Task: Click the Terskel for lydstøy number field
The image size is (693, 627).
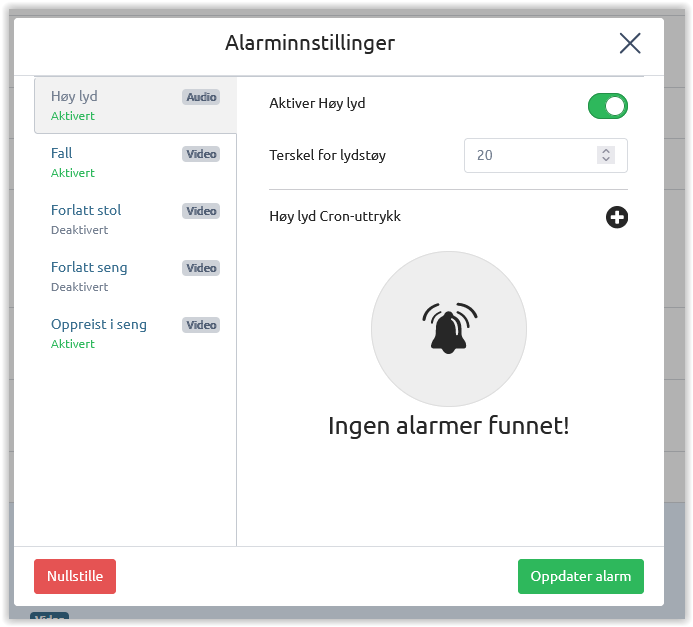Action: [545, 155]
